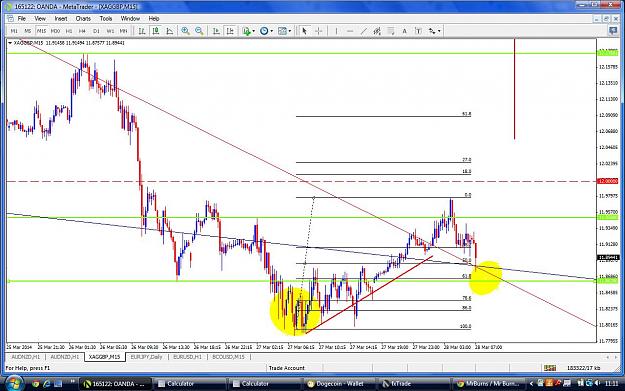Select the Fibonacci retracement tool

point(391,31)
